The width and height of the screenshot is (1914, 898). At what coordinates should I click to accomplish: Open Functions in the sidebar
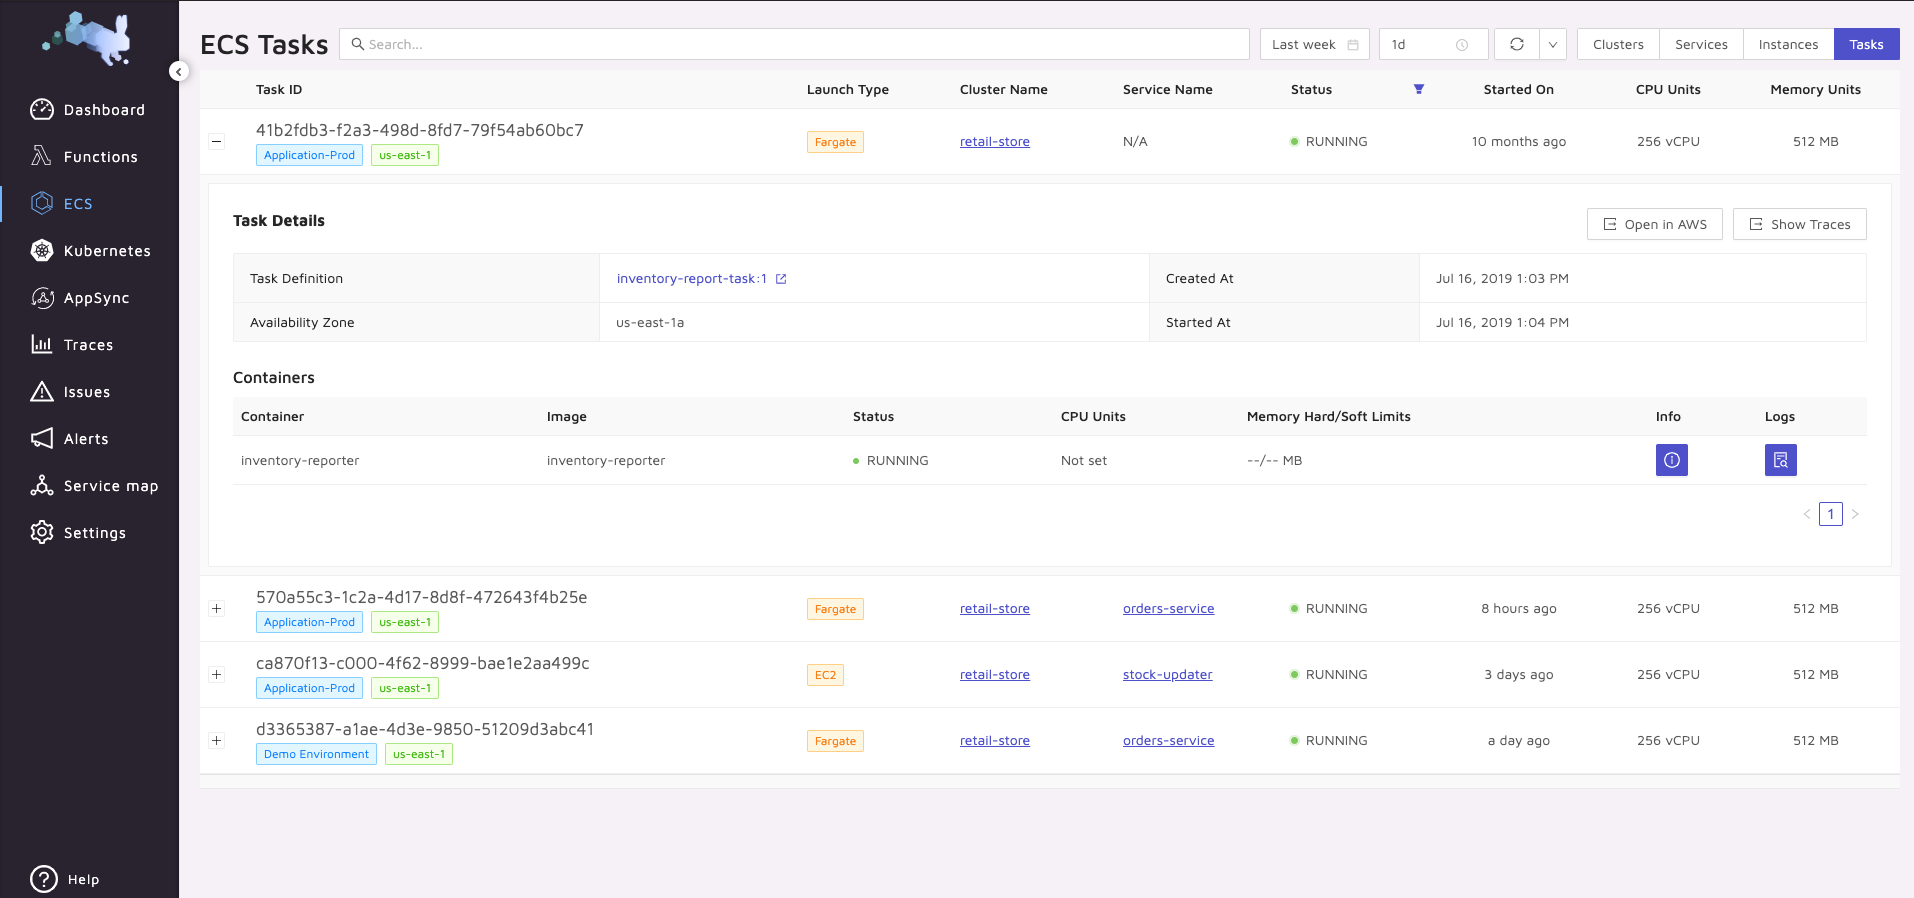[x=84, y=157]
